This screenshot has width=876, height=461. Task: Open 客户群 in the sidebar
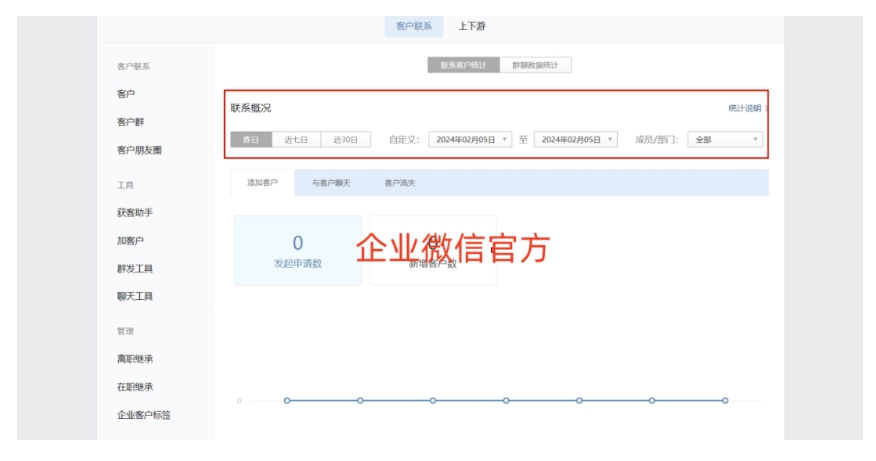point(130,122)
